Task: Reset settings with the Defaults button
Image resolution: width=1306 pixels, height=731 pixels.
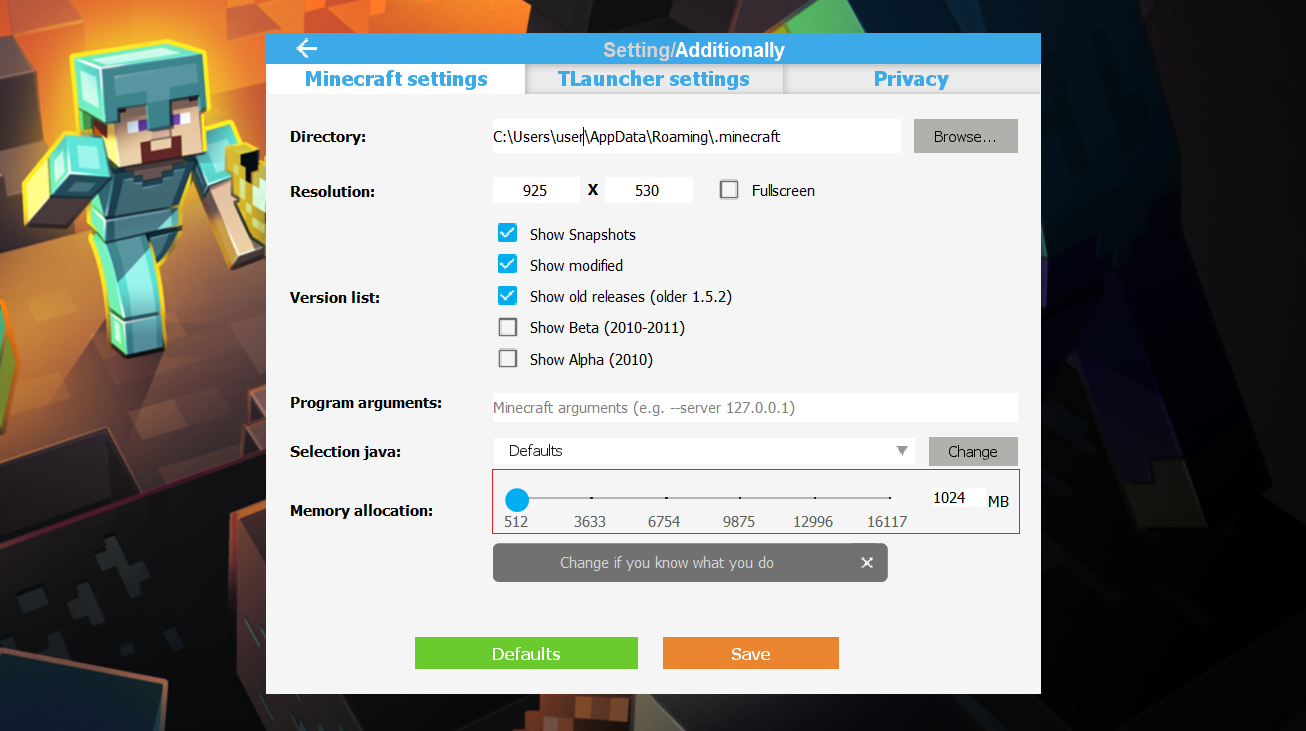Action: [526, 653]
